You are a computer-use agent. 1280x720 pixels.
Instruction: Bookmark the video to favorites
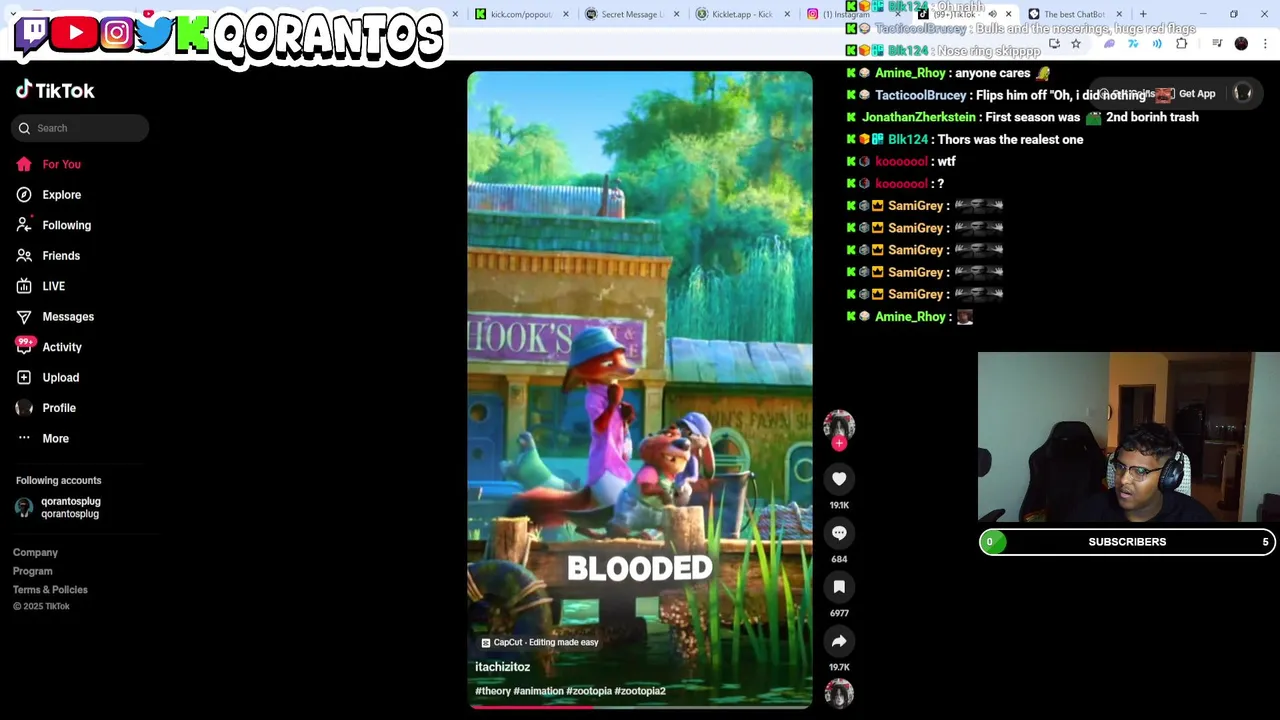pos(839,587)
